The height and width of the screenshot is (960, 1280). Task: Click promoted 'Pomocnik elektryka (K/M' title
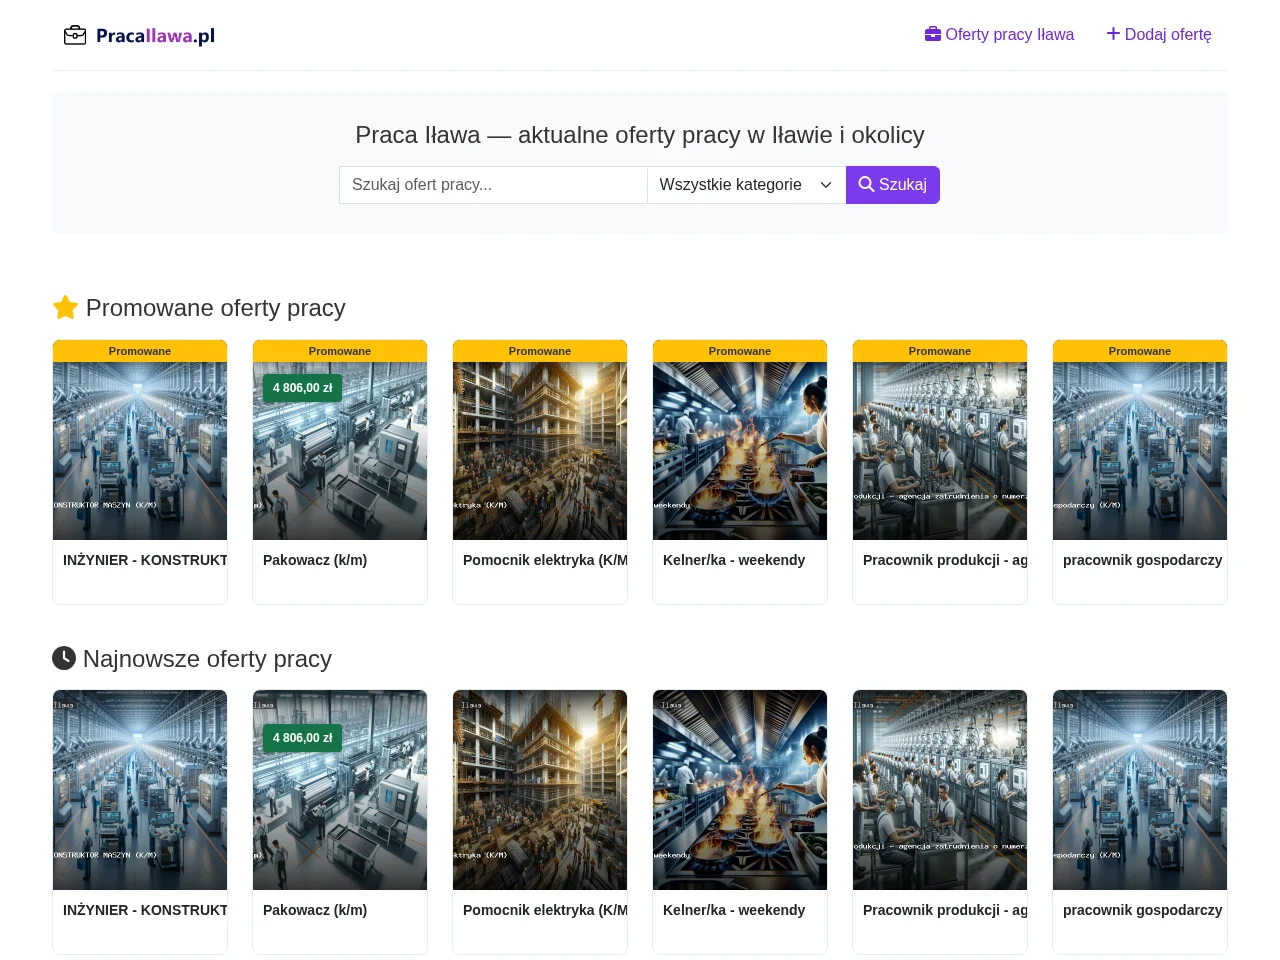(545, 560)
